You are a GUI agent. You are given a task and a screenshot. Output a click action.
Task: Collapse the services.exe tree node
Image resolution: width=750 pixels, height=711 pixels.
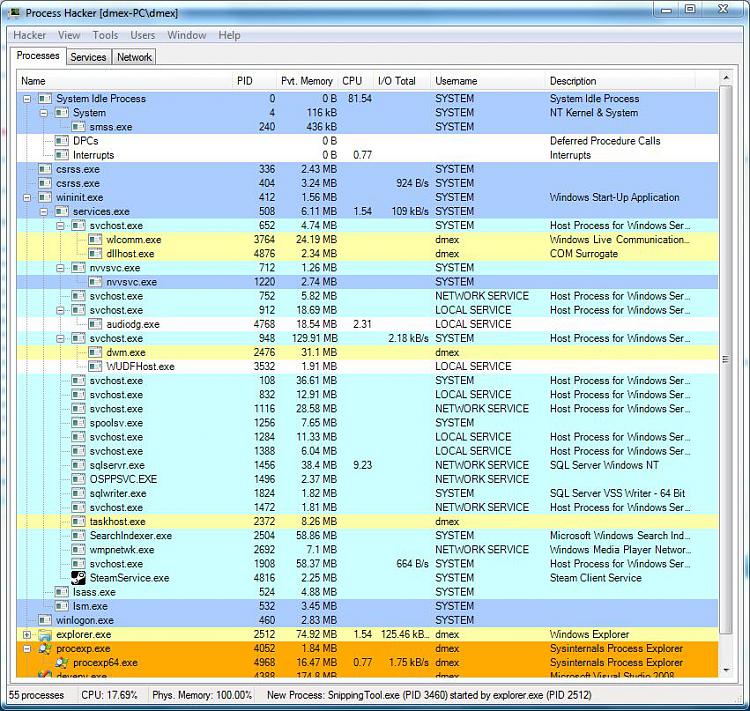(44, 211)
